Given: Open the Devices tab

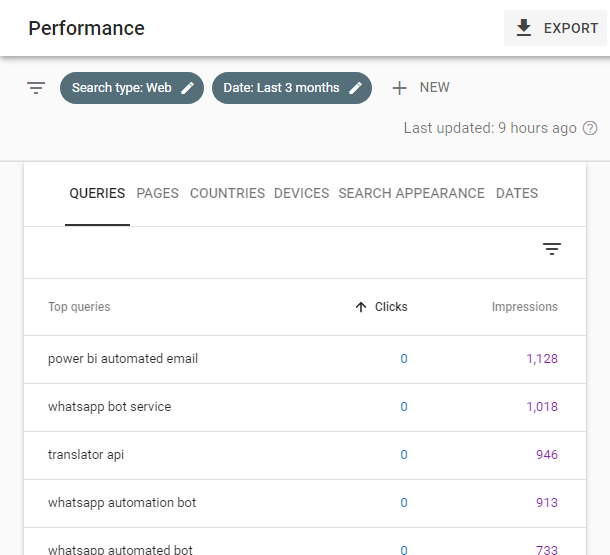Looking at the screenshot, I should tap(301, 193).
